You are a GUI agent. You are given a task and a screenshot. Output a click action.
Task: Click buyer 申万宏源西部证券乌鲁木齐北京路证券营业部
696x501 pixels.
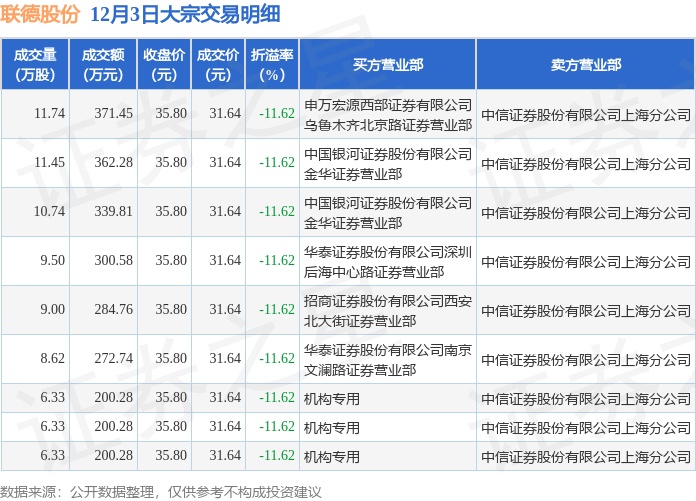[x=388, y=115]
